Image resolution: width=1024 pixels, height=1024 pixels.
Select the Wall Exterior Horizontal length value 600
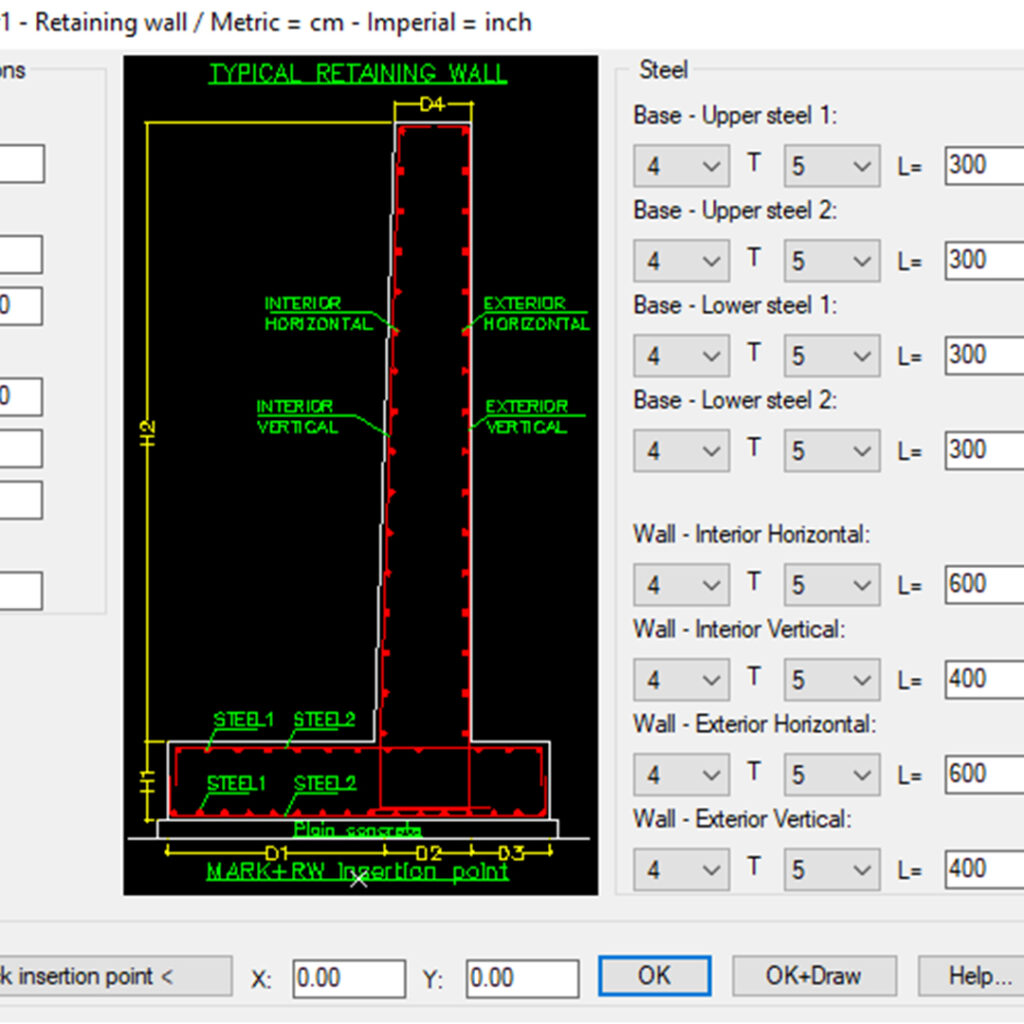pos(985,774)
